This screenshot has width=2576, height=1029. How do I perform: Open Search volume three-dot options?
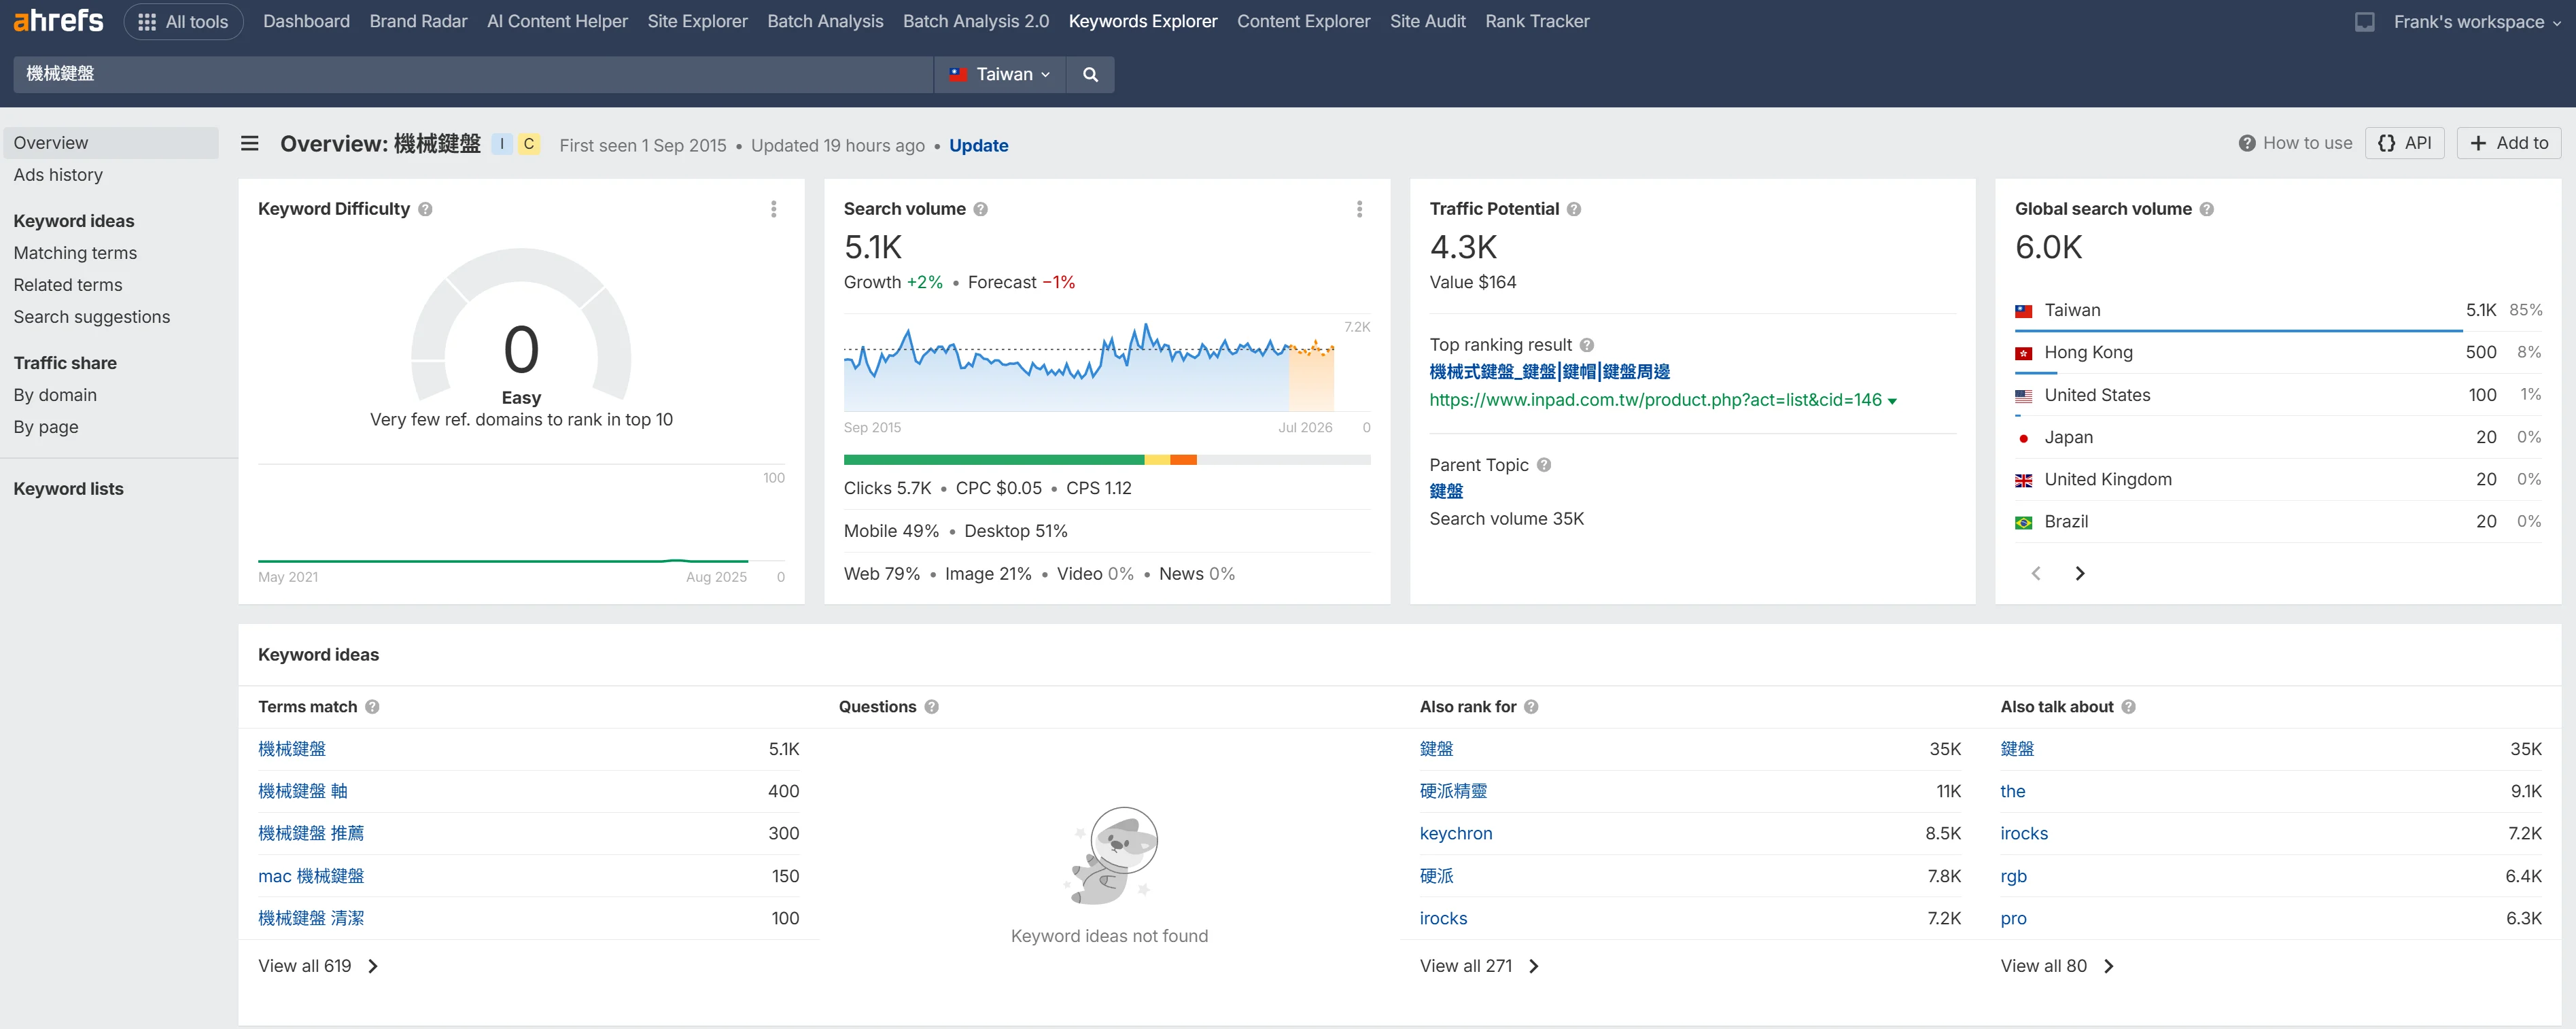1359,209
